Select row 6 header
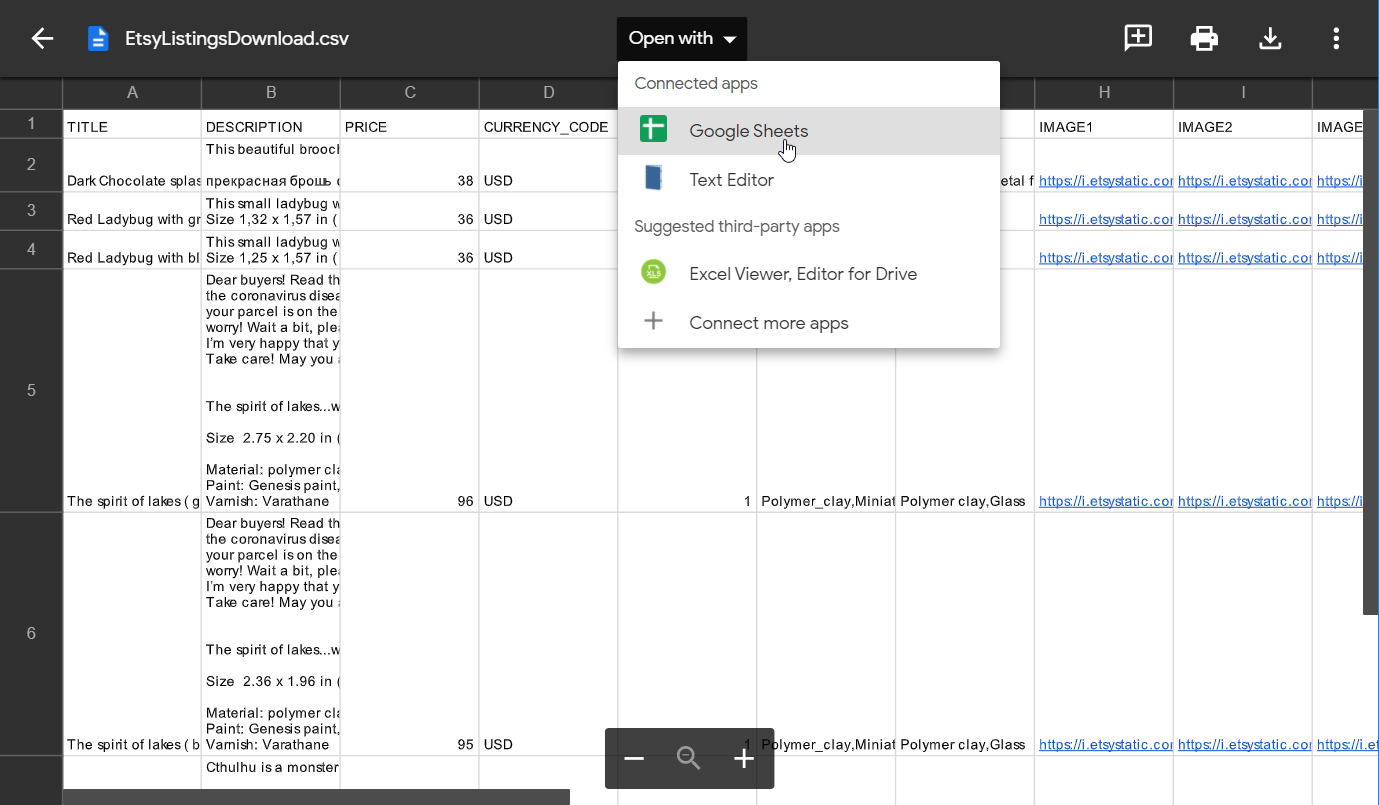This screenshot has height=805, width=1379. pos(31,634)
